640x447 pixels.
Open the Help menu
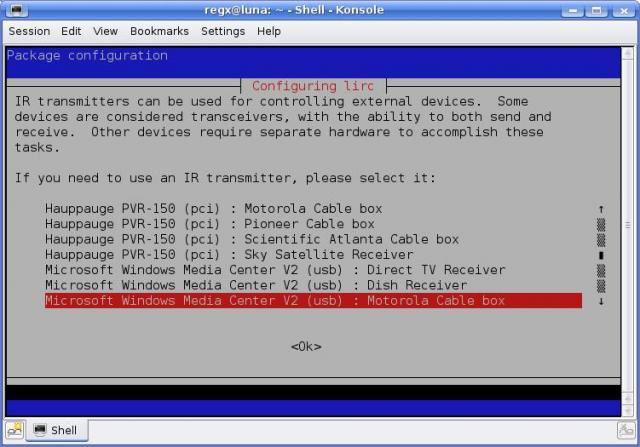269,31
